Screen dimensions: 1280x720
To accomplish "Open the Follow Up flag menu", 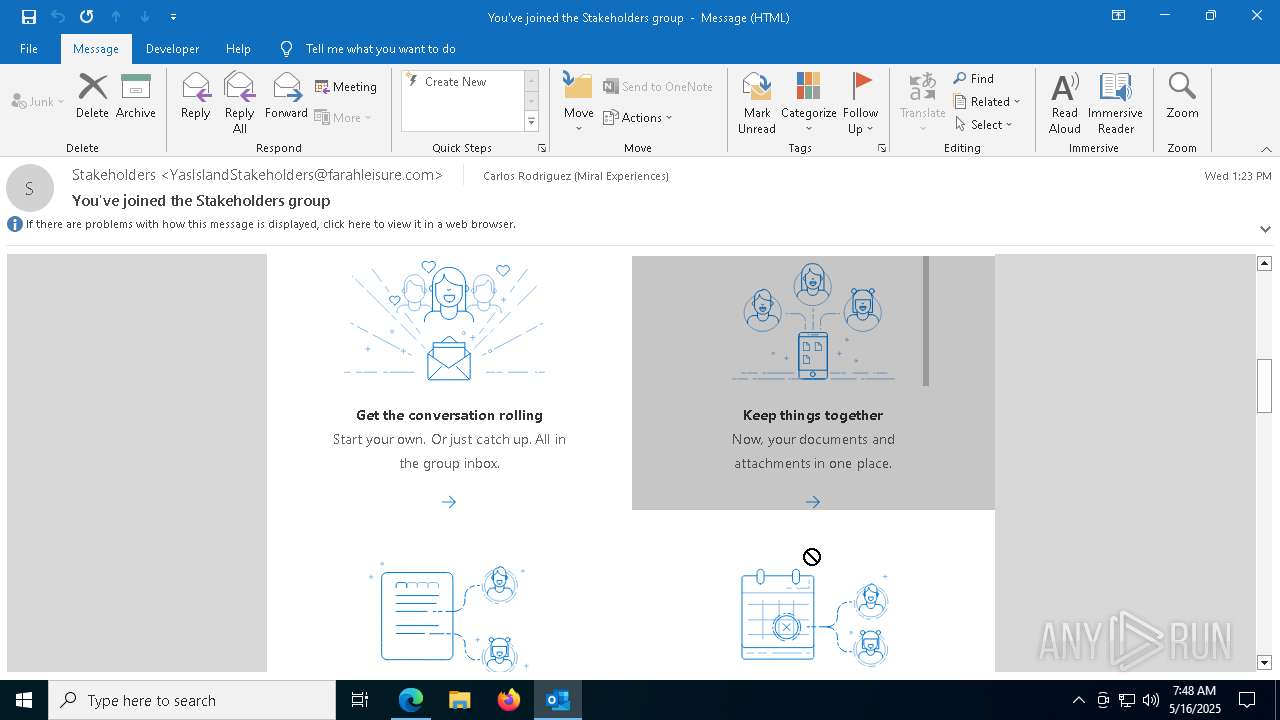I will coord(860,103).
